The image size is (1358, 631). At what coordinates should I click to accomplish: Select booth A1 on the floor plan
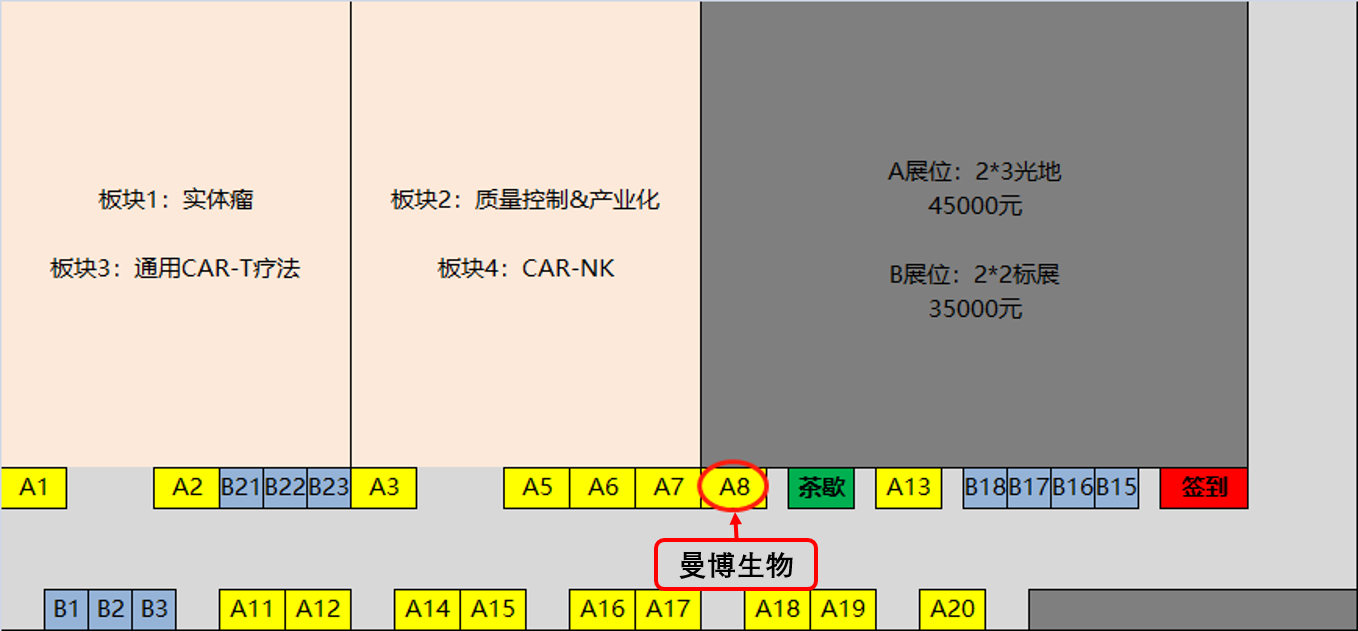pos(34,488)
